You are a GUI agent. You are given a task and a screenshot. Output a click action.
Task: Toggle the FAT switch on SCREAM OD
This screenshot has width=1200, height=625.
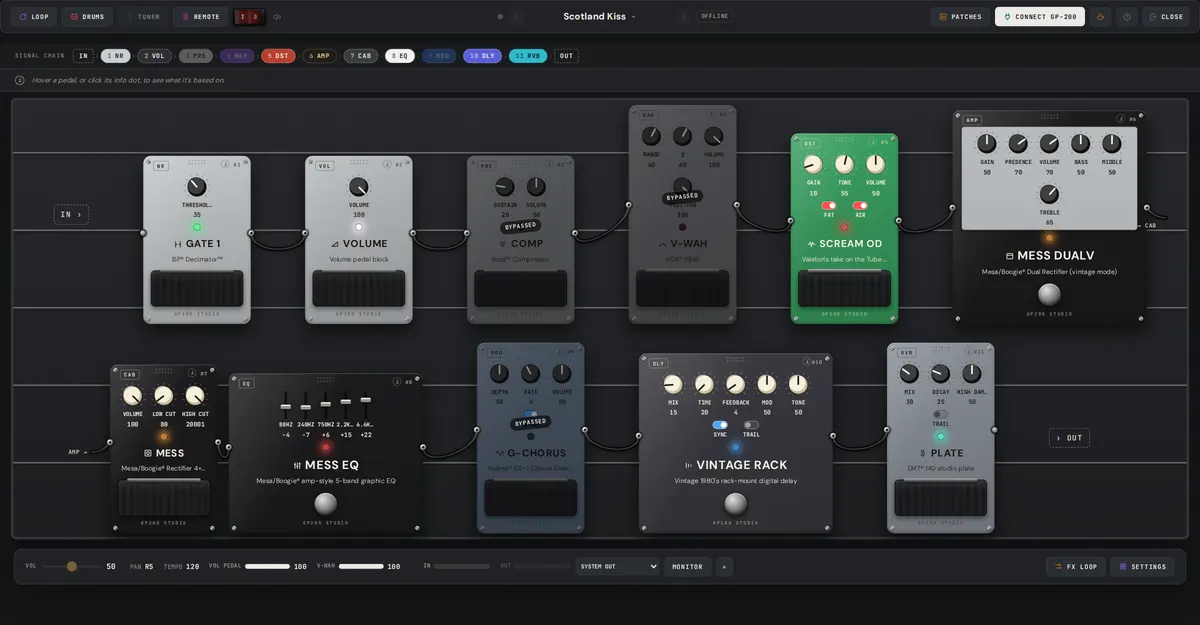coord(829,205)
